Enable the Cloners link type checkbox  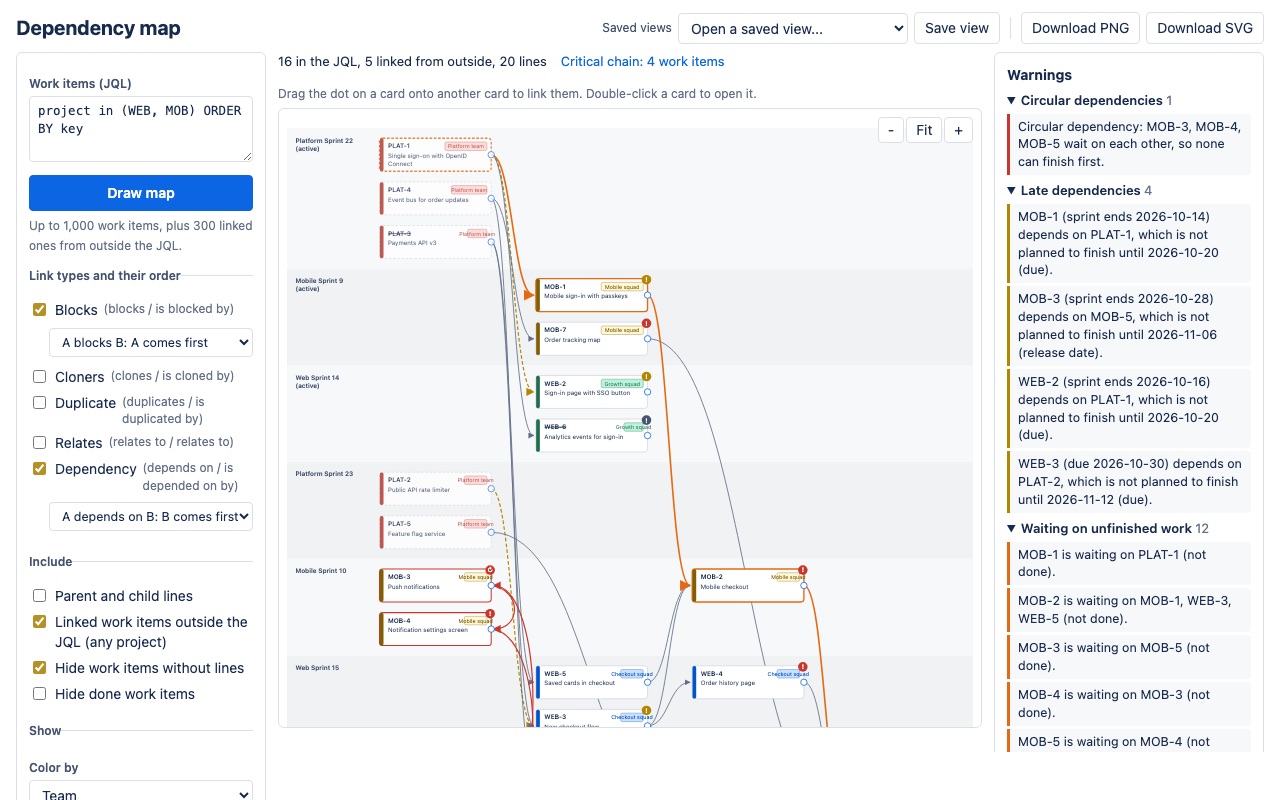40,377
